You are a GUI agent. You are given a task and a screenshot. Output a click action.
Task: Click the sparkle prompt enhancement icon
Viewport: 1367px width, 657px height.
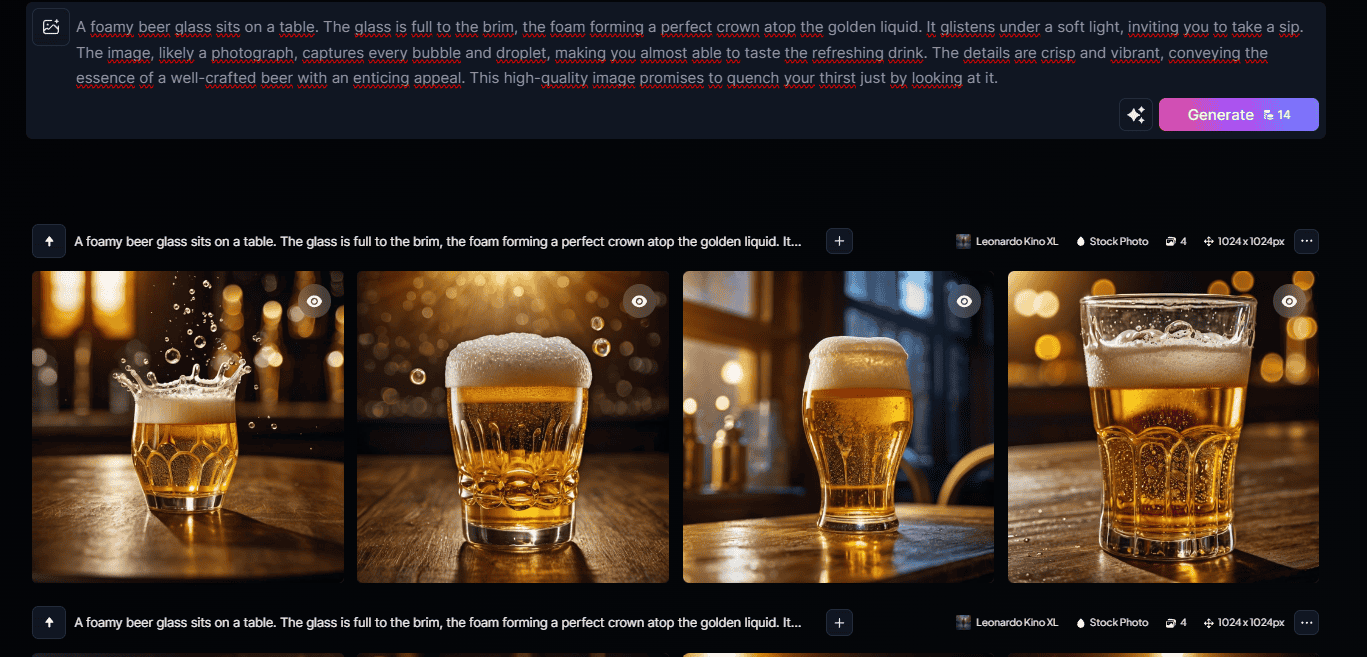pos(1136,115)
